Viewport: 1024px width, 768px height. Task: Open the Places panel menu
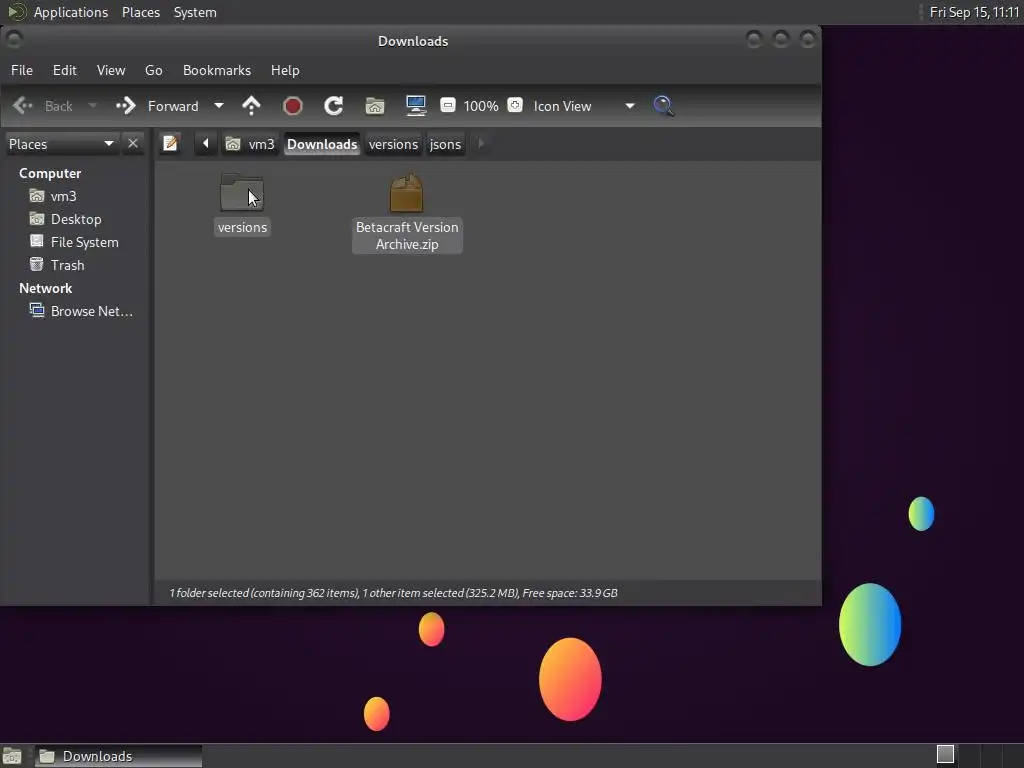click(x=141, y=12)
